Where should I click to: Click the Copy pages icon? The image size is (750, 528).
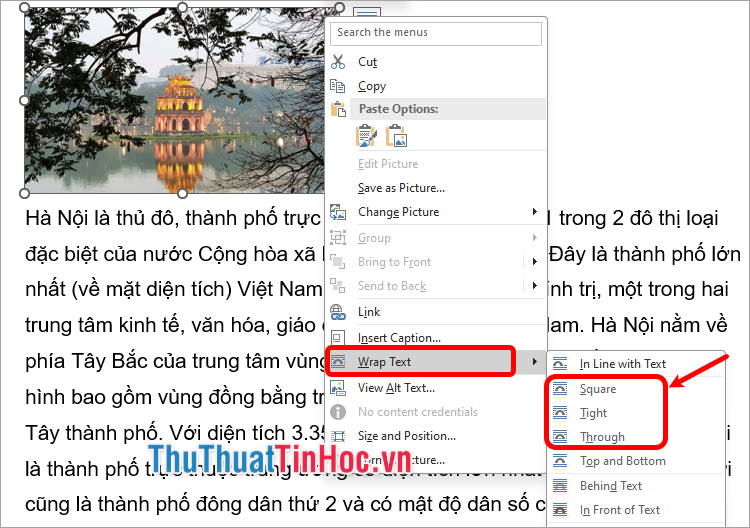pyautogui.click(x=338, y=86)
